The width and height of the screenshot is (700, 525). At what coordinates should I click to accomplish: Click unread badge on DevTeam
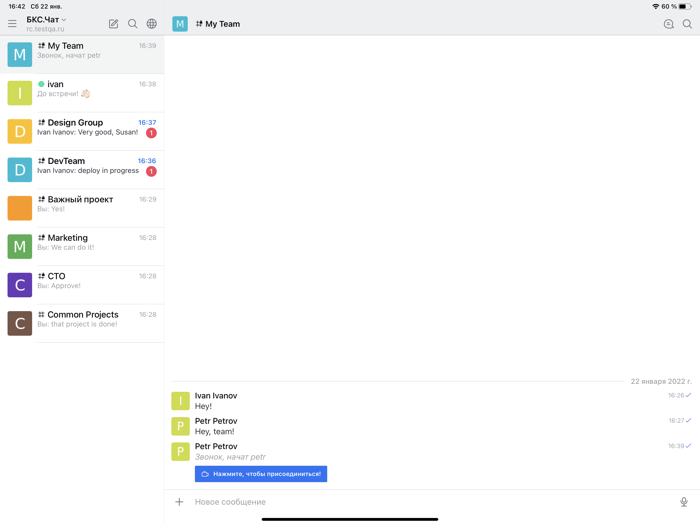[151, 171]
